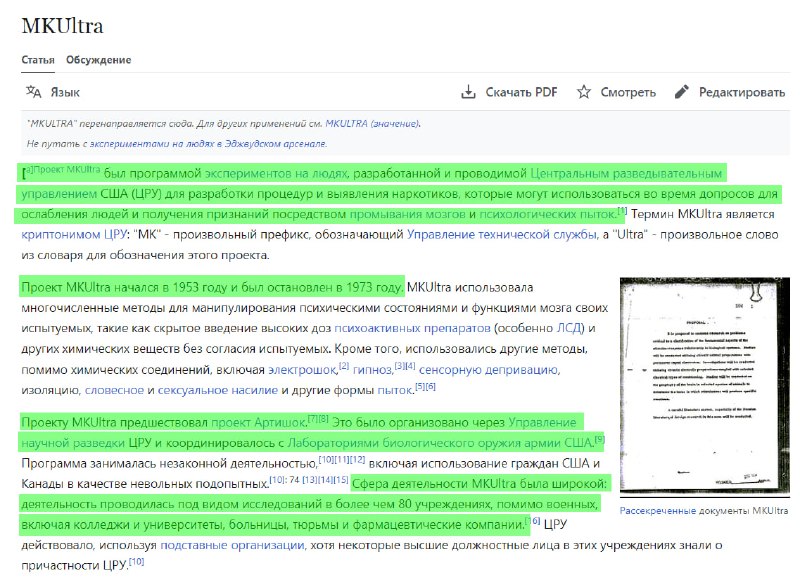Open the электрошок link
This screenshot has height=585, width=800.
pyautogui.click(x=303, y=370)
